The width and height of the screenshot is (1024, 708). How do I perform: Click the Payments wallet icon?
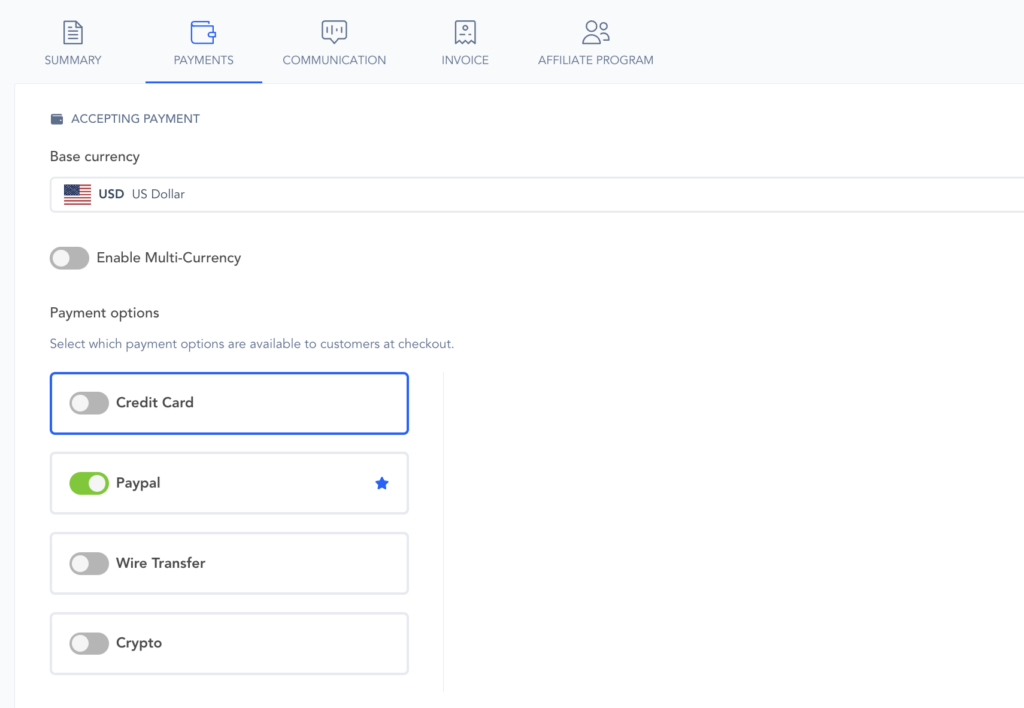[203, 32]
